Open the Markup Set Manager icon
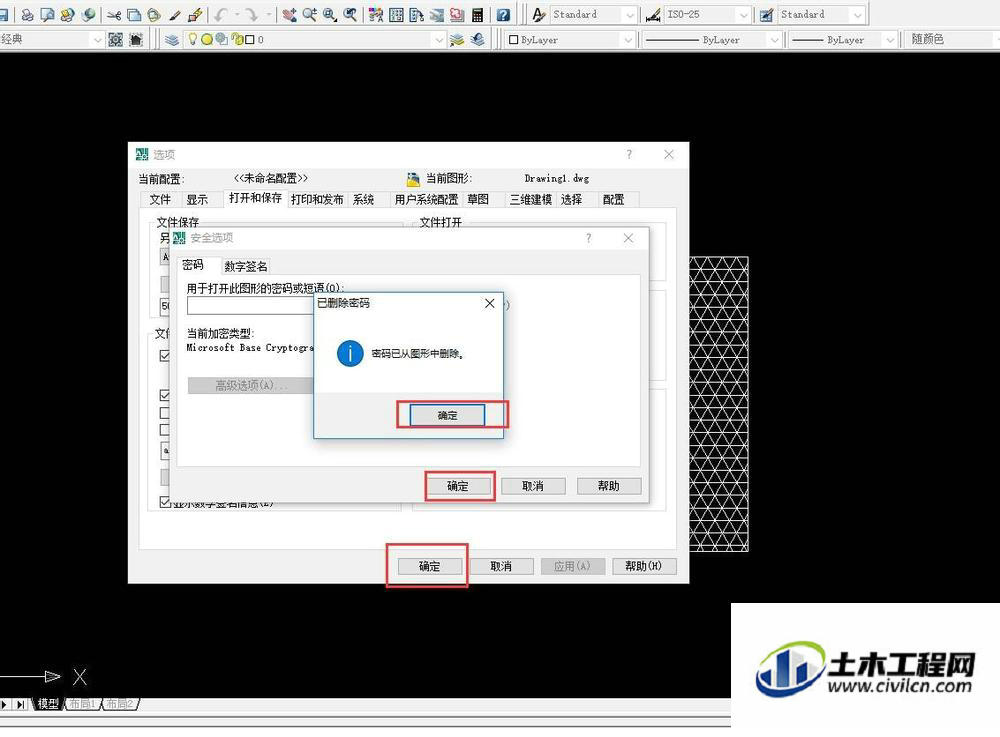Image resolution: width=1000 pixels, height=737 pixels. click(457, 15)
